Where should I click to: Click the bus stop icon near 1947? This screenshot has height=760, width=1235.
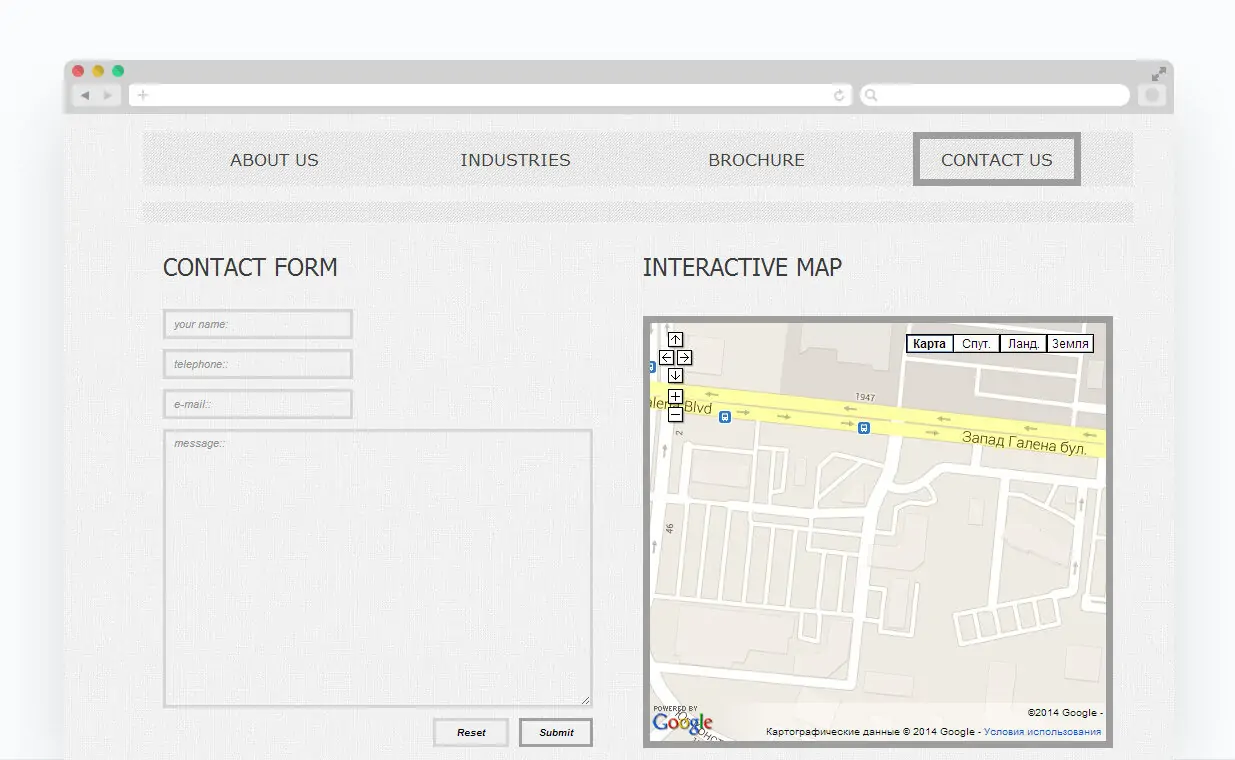point(864,428)
